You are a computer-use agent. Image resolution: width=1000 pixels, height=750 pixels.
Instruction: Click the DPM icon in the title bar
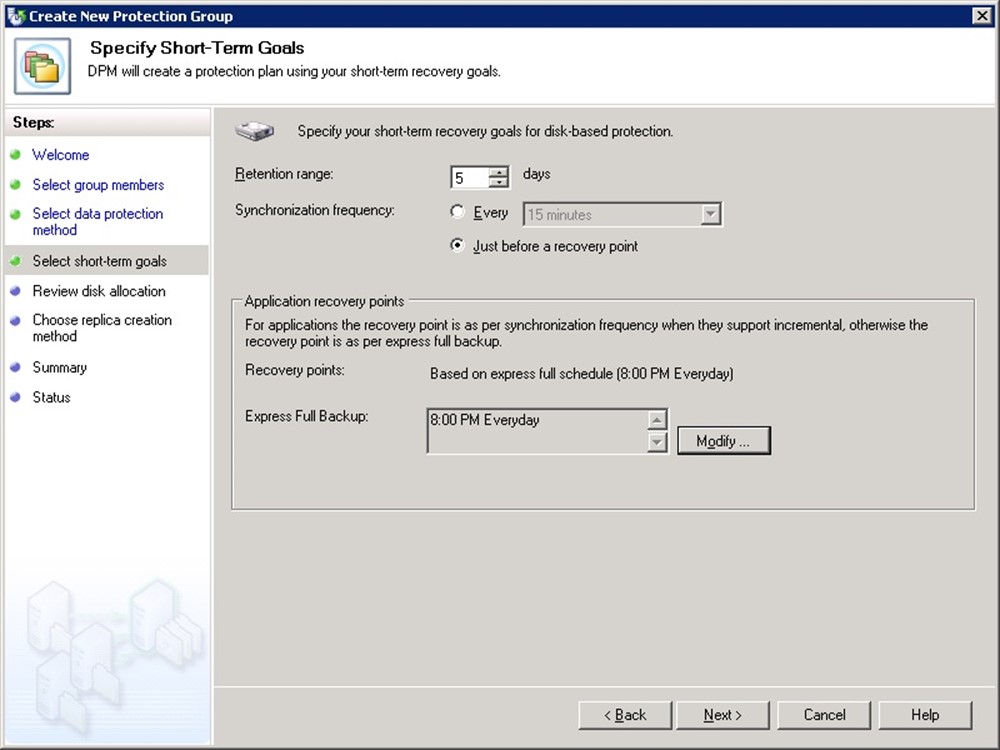pos(15,16)
